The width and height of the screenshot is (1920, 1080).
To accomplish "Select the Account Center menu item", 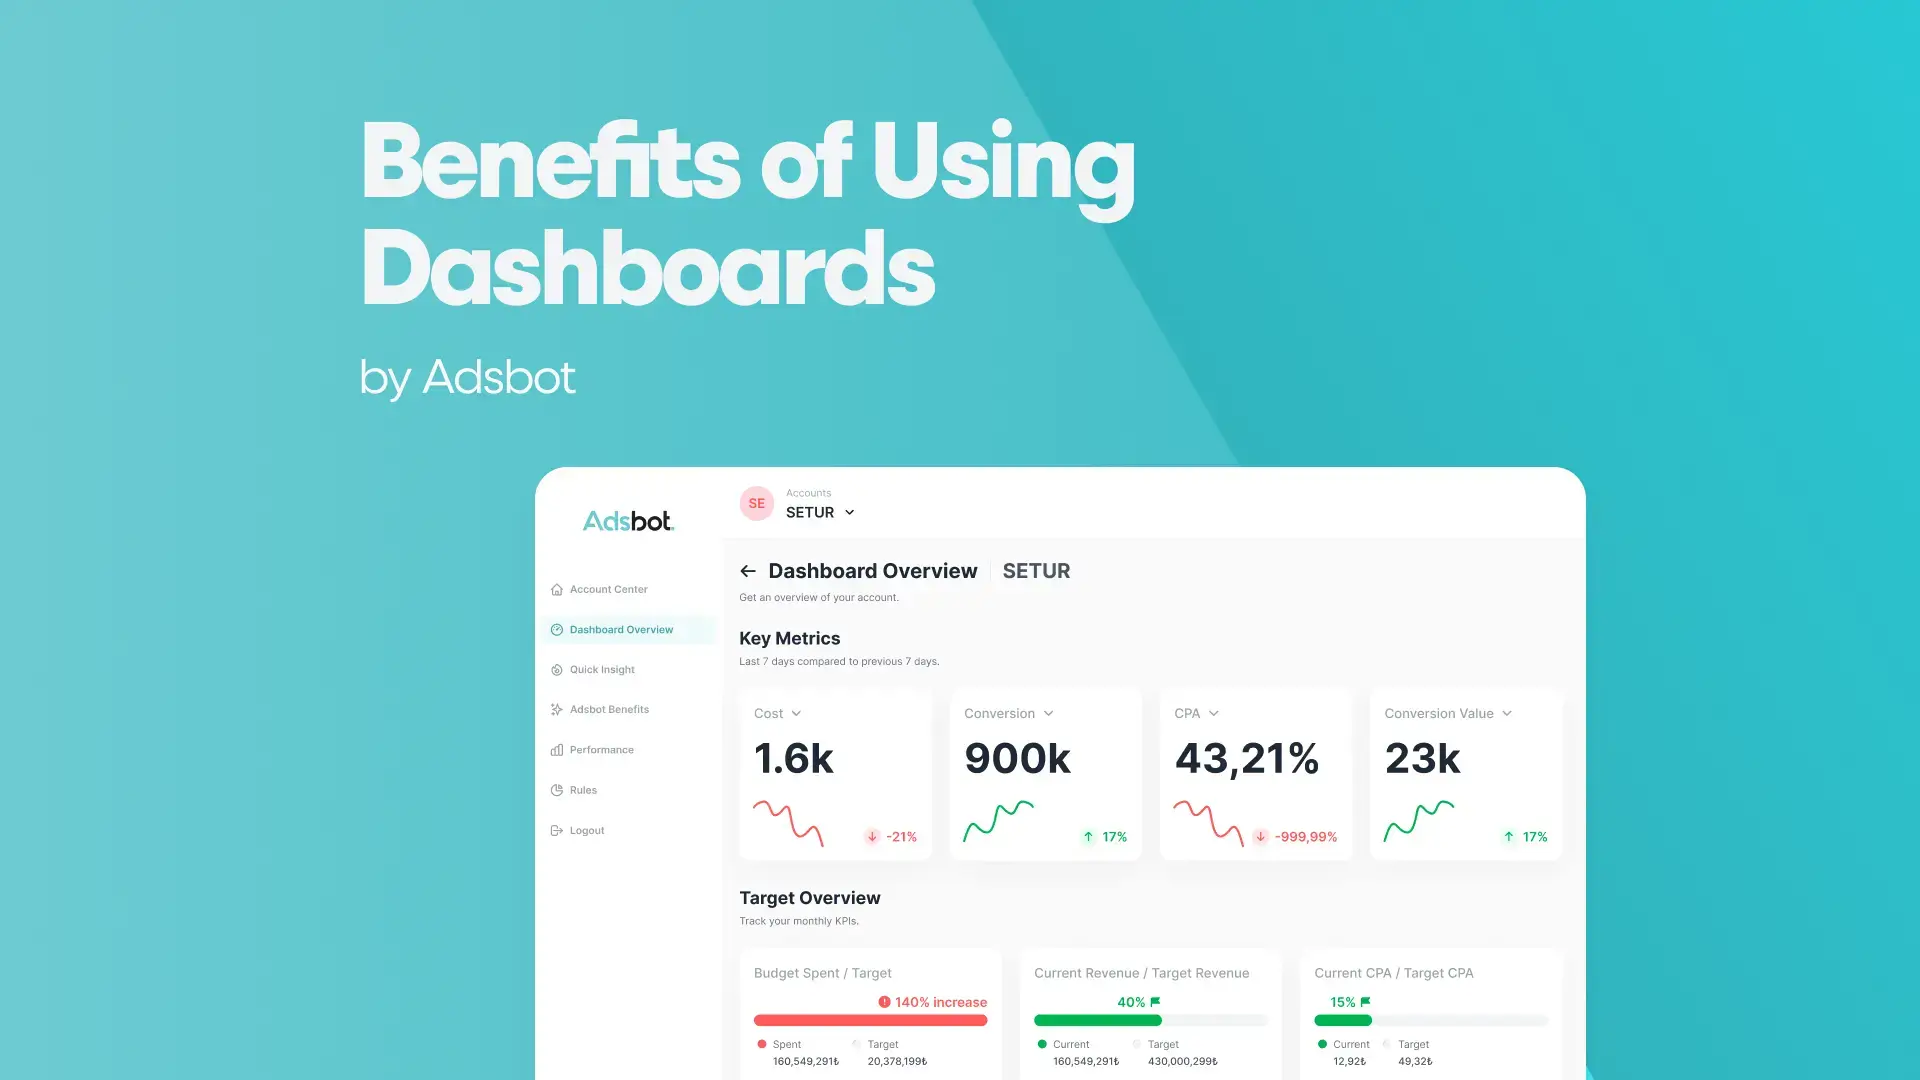I will click(608, 589).
